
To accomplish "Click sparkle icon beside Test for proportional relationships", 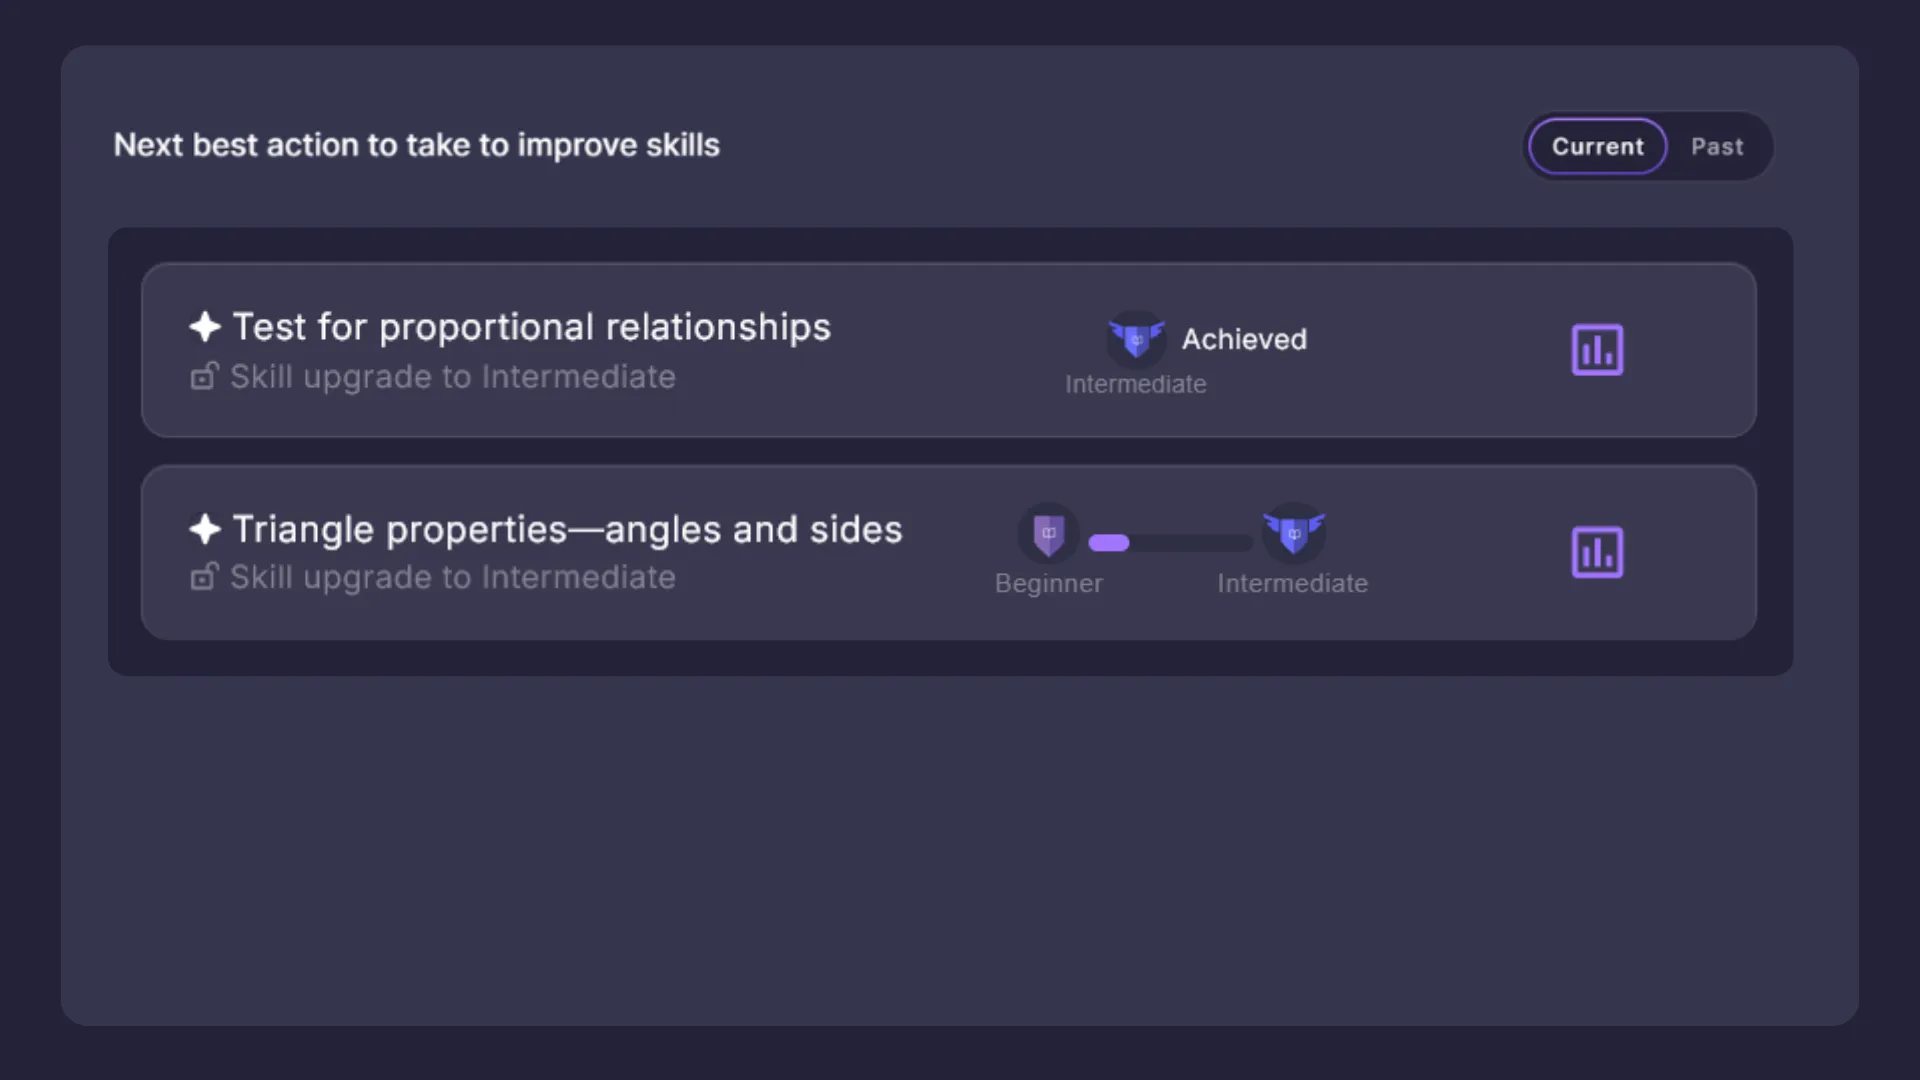I will (205, 327).
